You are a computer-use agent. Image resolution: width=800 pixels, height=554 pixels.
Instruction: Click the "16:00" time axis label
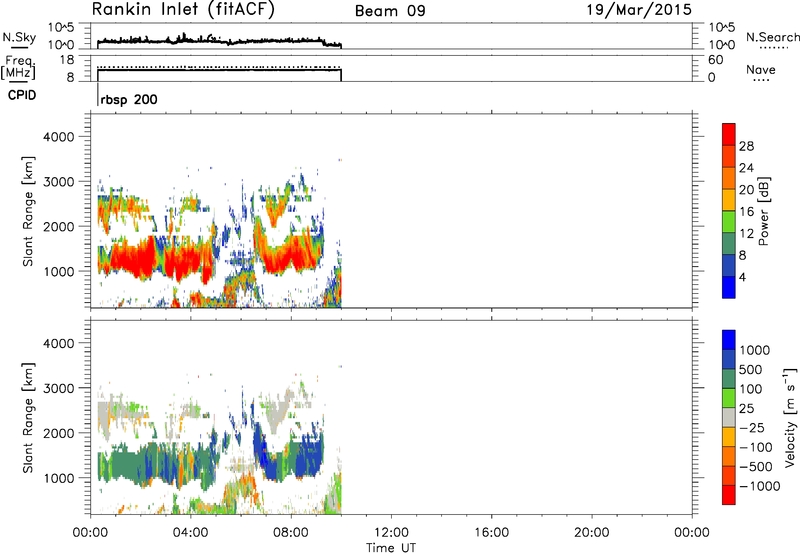492,533
